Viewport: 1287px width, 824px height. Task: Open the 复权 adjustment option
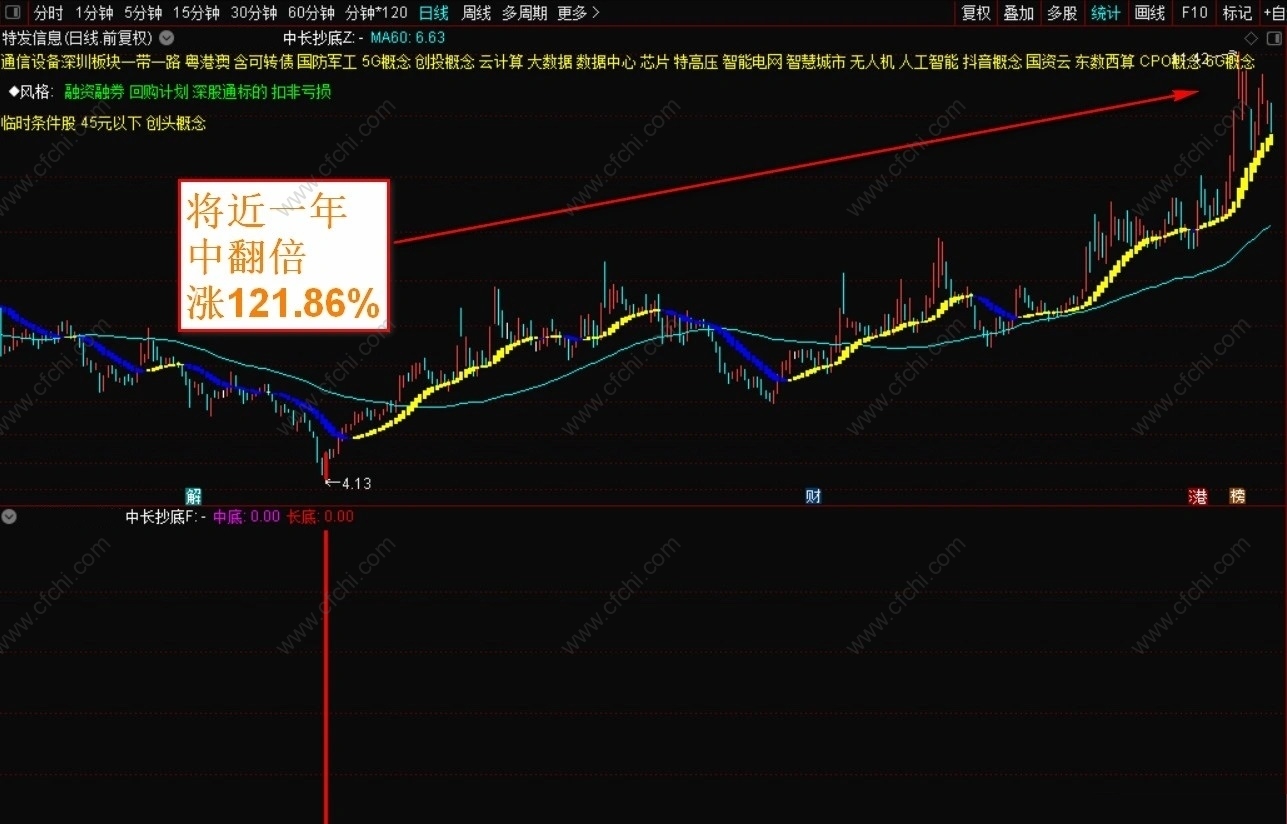pos(976,13)
